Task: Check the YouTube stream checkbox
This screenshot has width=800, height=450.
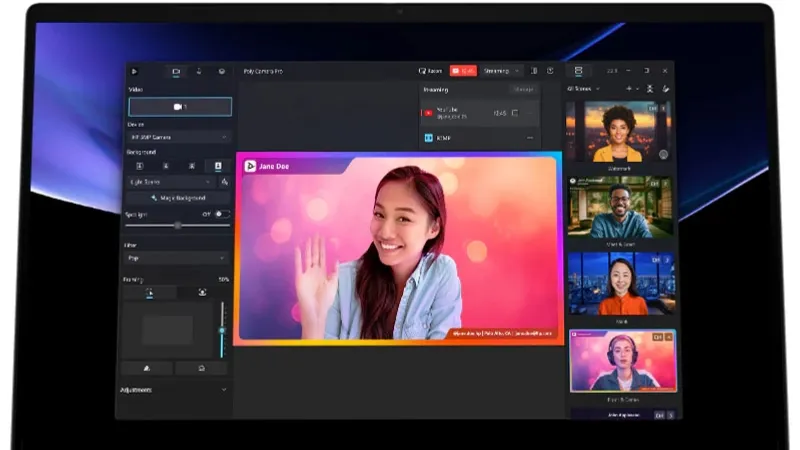Action: (515, 113)
